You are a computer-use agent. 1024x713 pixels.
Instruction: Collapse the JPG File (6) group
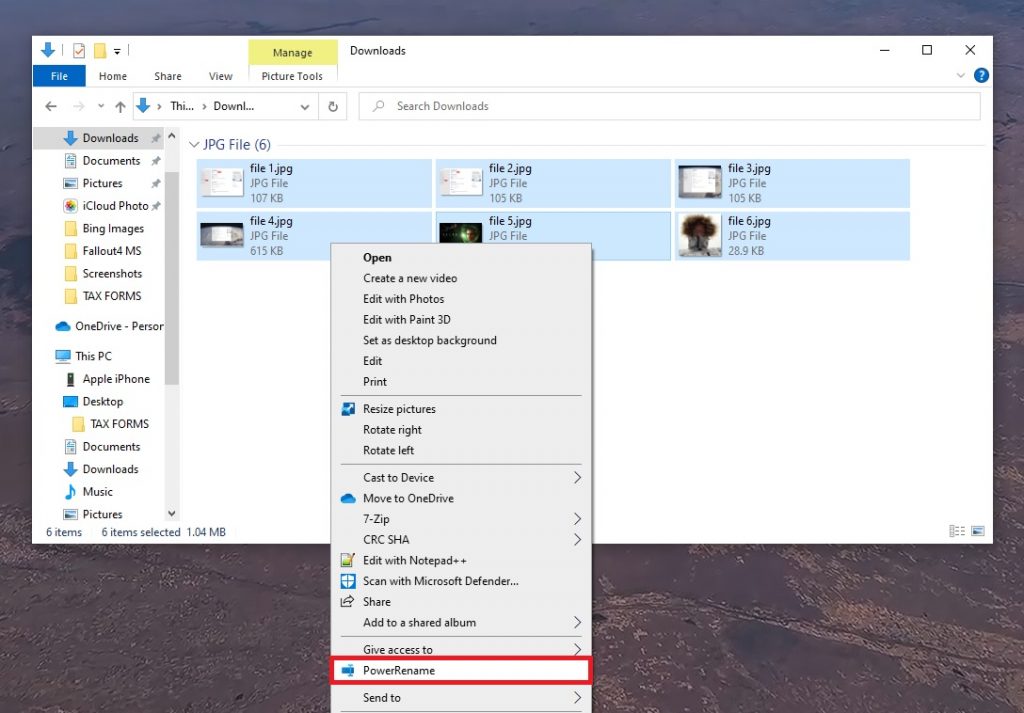point(194,144)
